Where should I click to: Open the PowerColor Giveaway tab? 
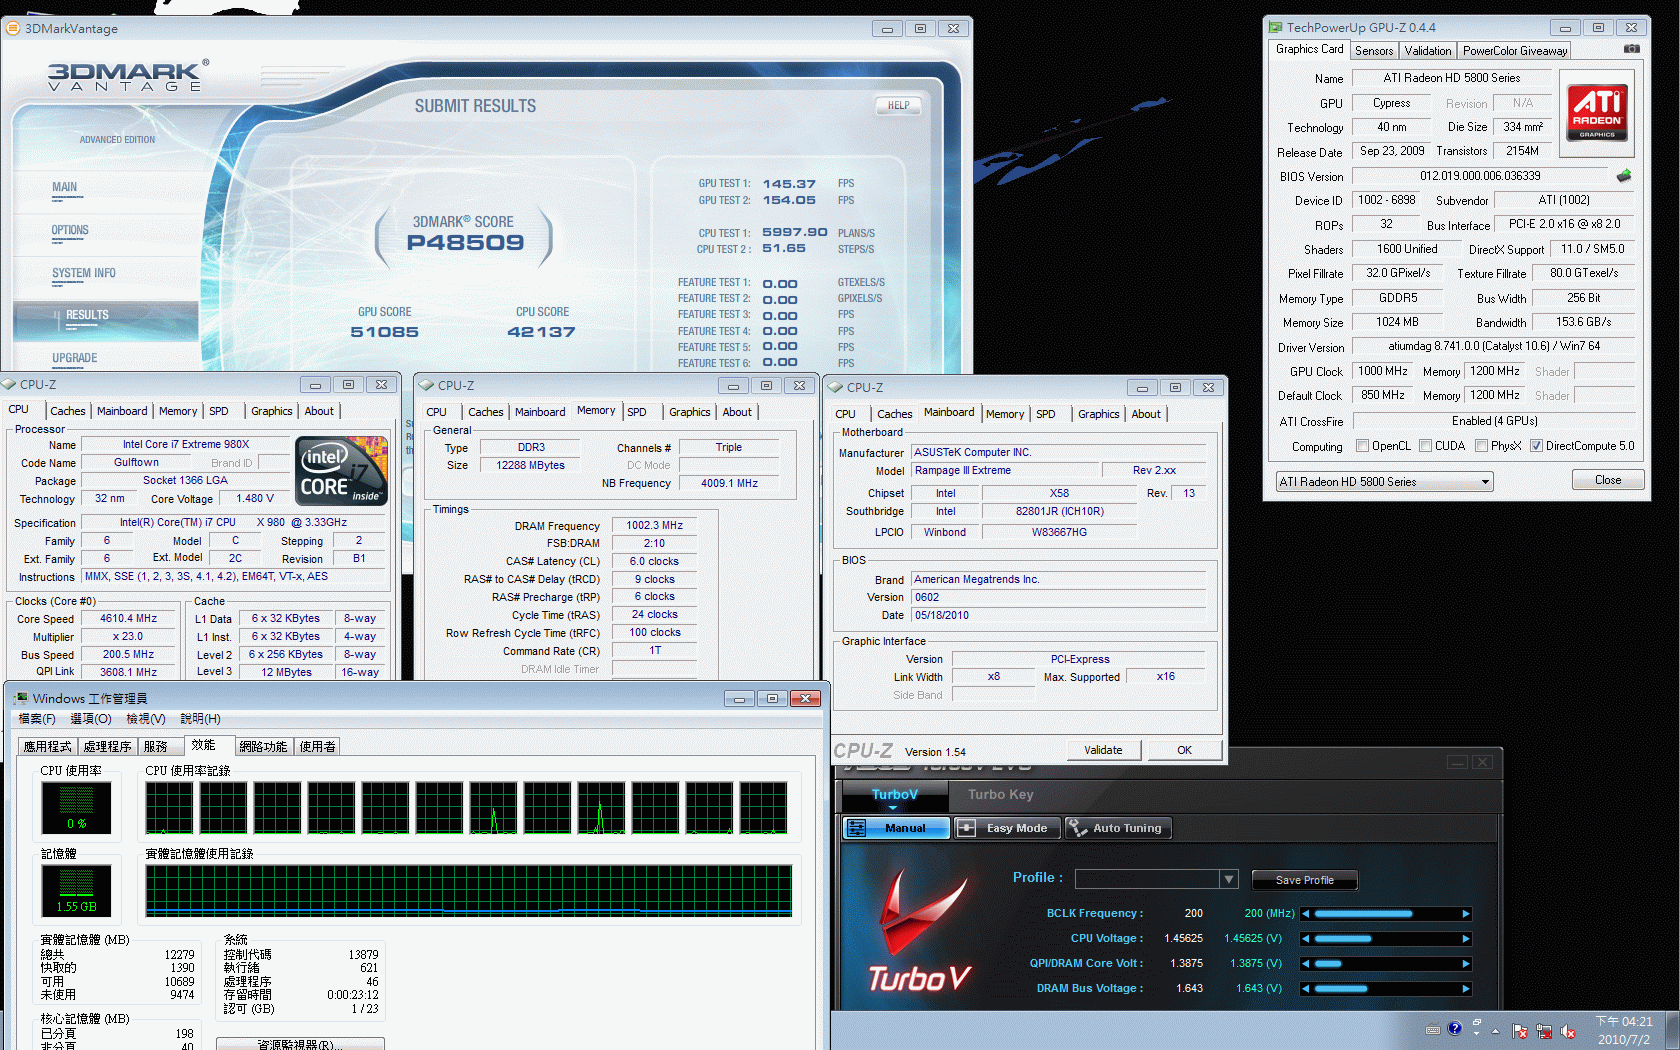pyautogui.click(x=1514, y=50)
